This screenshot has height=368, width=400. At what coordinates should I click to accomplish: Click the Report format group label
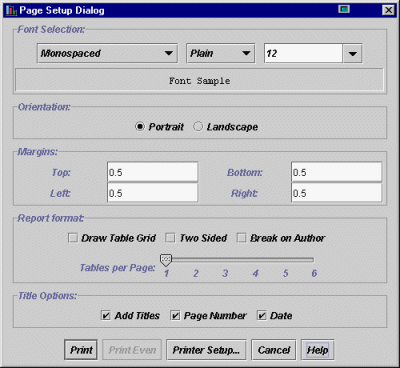pyautogui.click(x=51, y=218)
